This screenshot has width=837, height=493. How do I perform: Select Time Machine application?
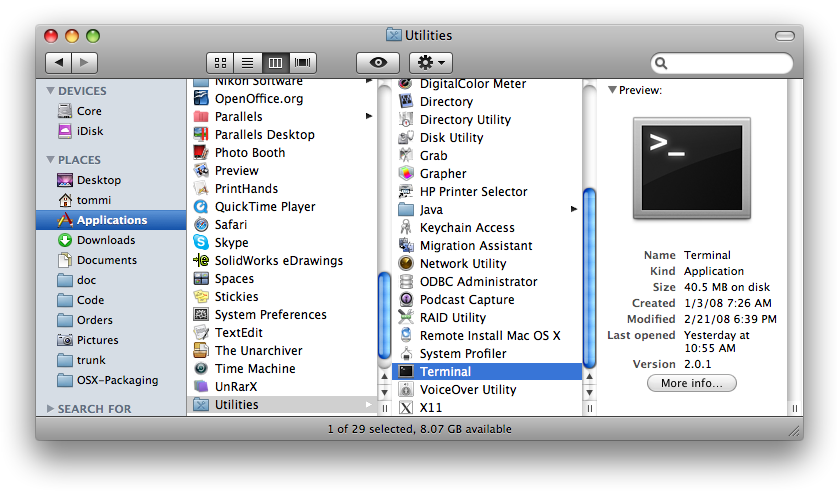point(282,369)
